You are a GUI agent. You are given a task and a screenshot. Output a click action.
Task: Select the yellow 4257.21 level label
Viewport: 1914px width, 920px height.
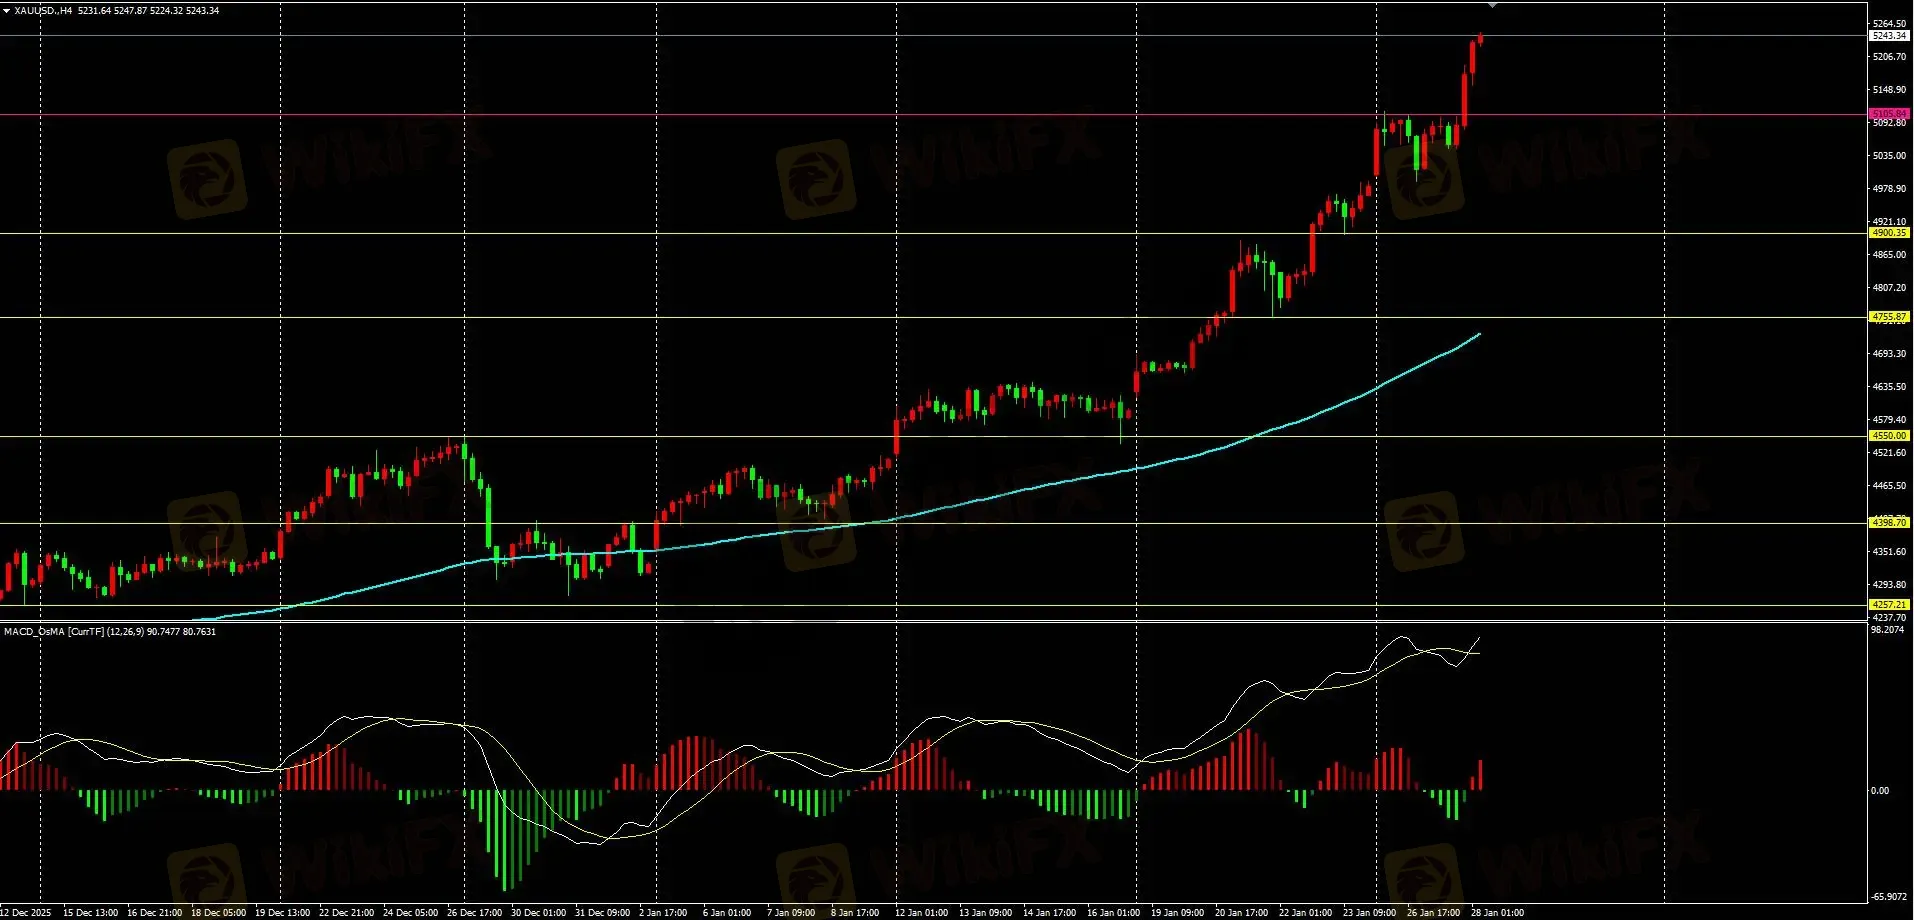[1889, 605]
